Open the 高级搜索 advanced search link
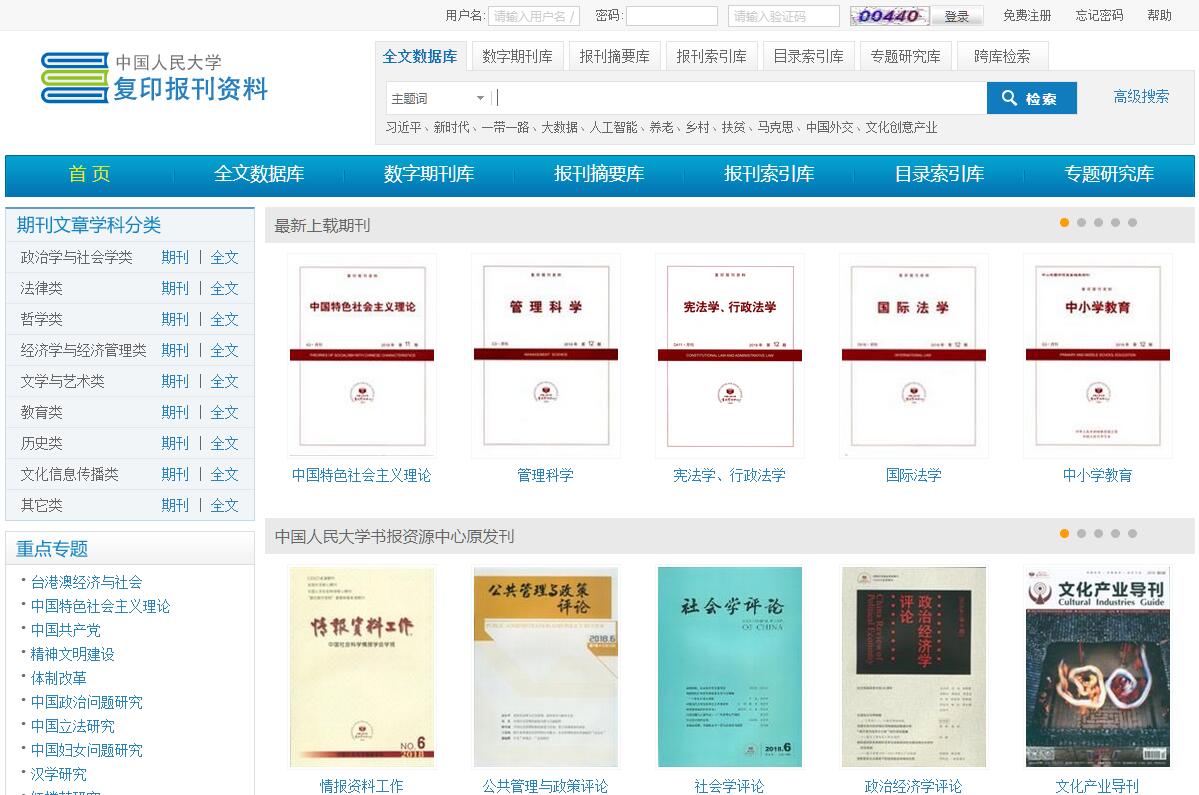This screenshot has height=795, width=1199. click(x=1141, y=97)
